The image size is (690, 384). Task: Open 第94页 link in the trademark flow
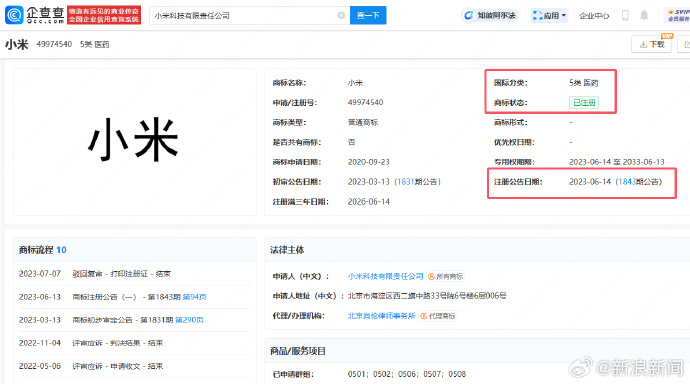coord(195,297)
